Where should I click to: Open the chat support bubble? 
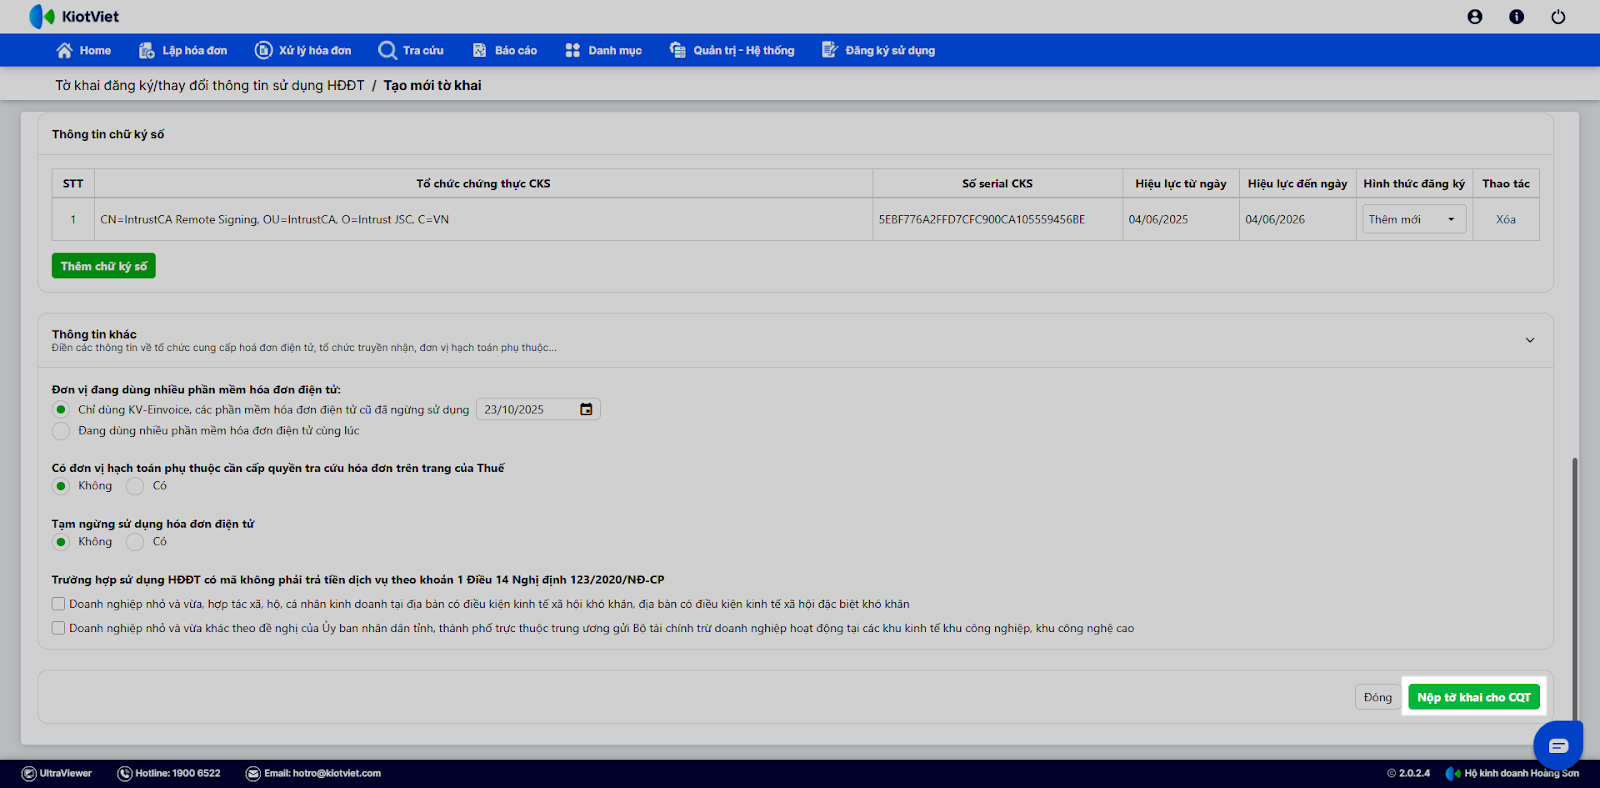point(1558,746)
